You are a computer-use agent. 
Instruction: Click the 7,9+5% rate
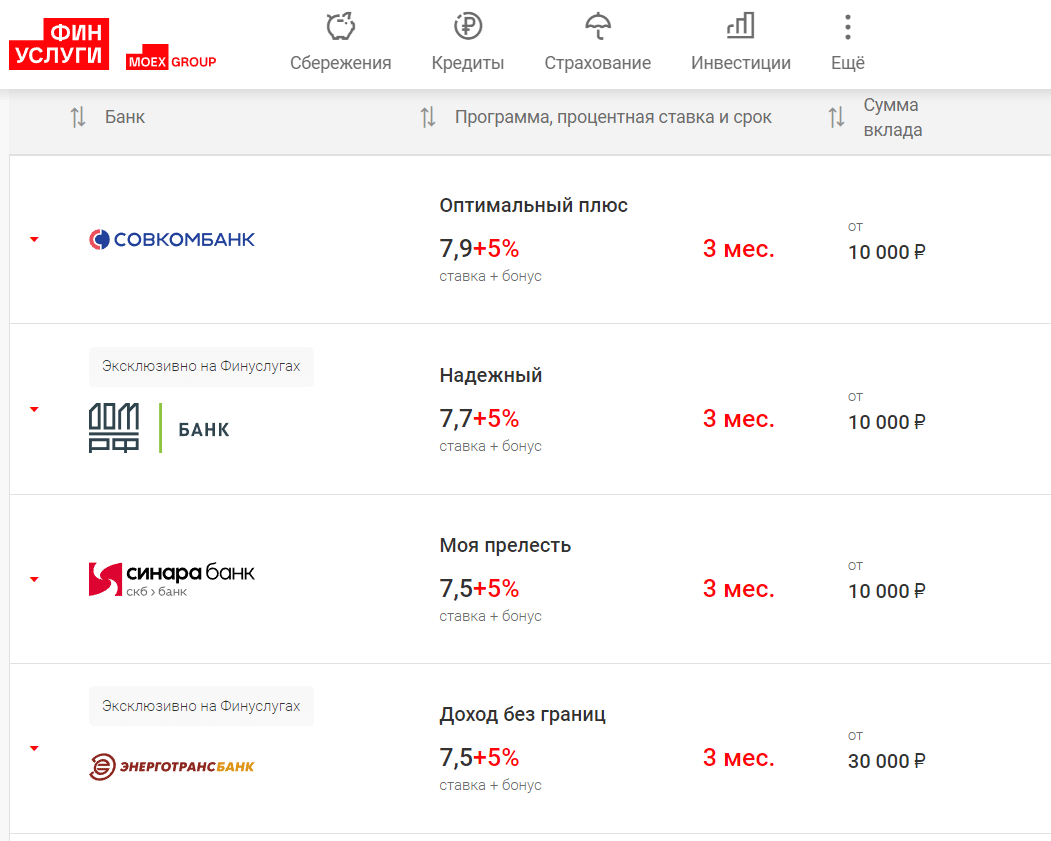(479, 249)
